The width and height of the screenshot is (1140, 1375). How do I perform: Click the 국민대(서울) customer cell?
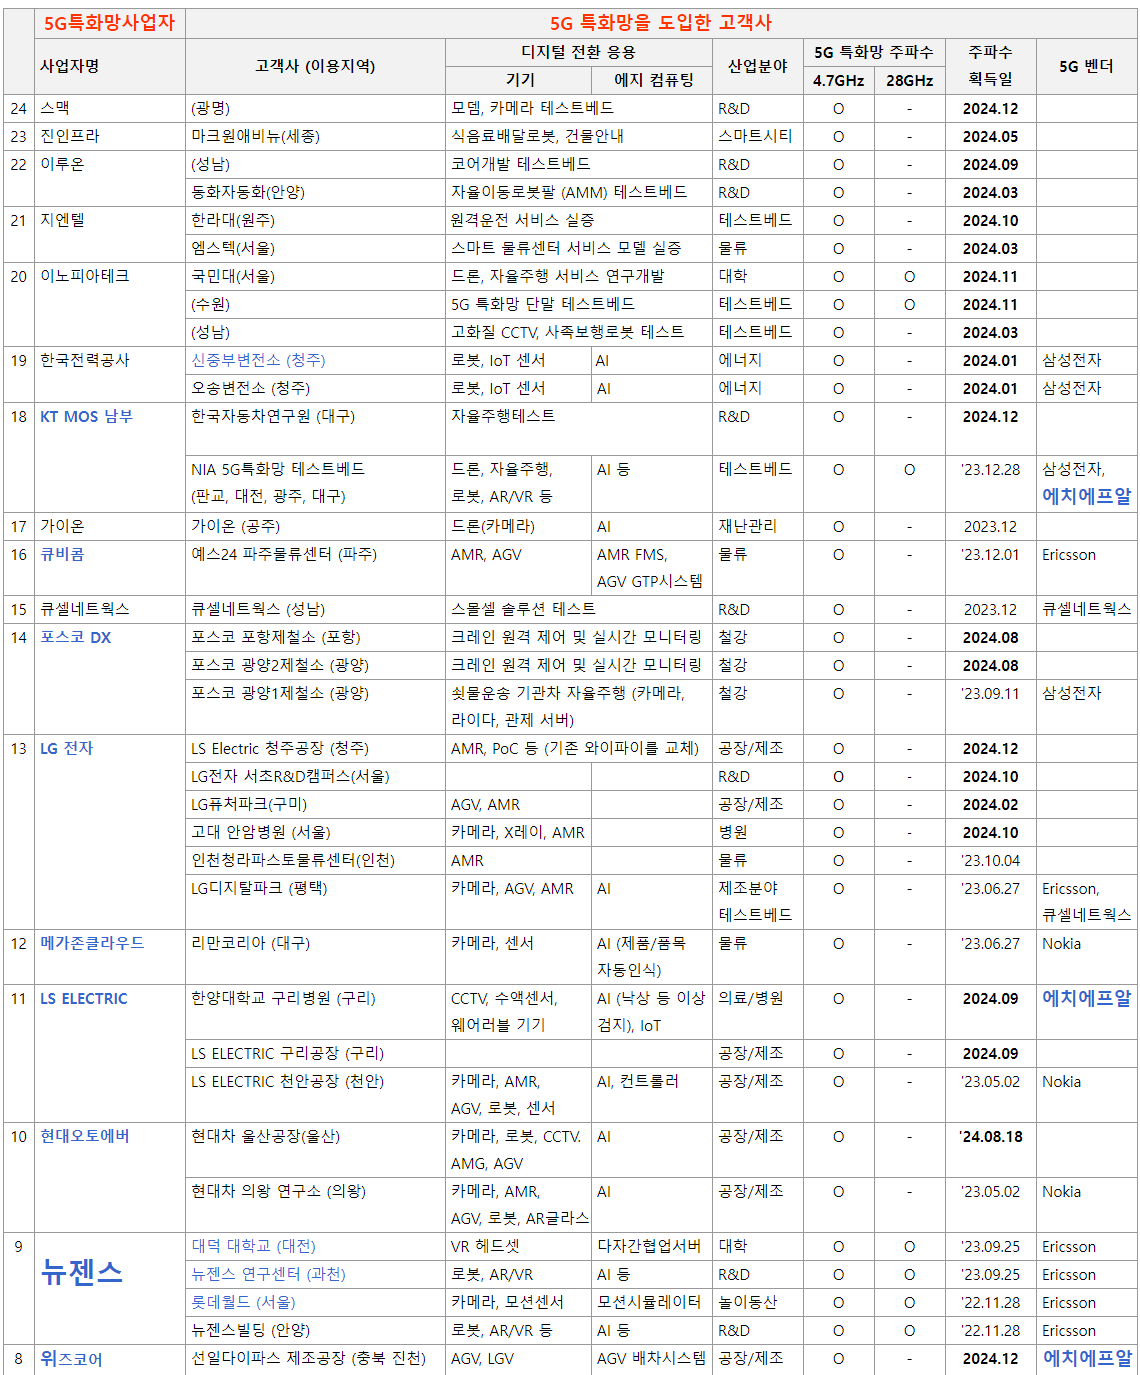coord(315,276)
